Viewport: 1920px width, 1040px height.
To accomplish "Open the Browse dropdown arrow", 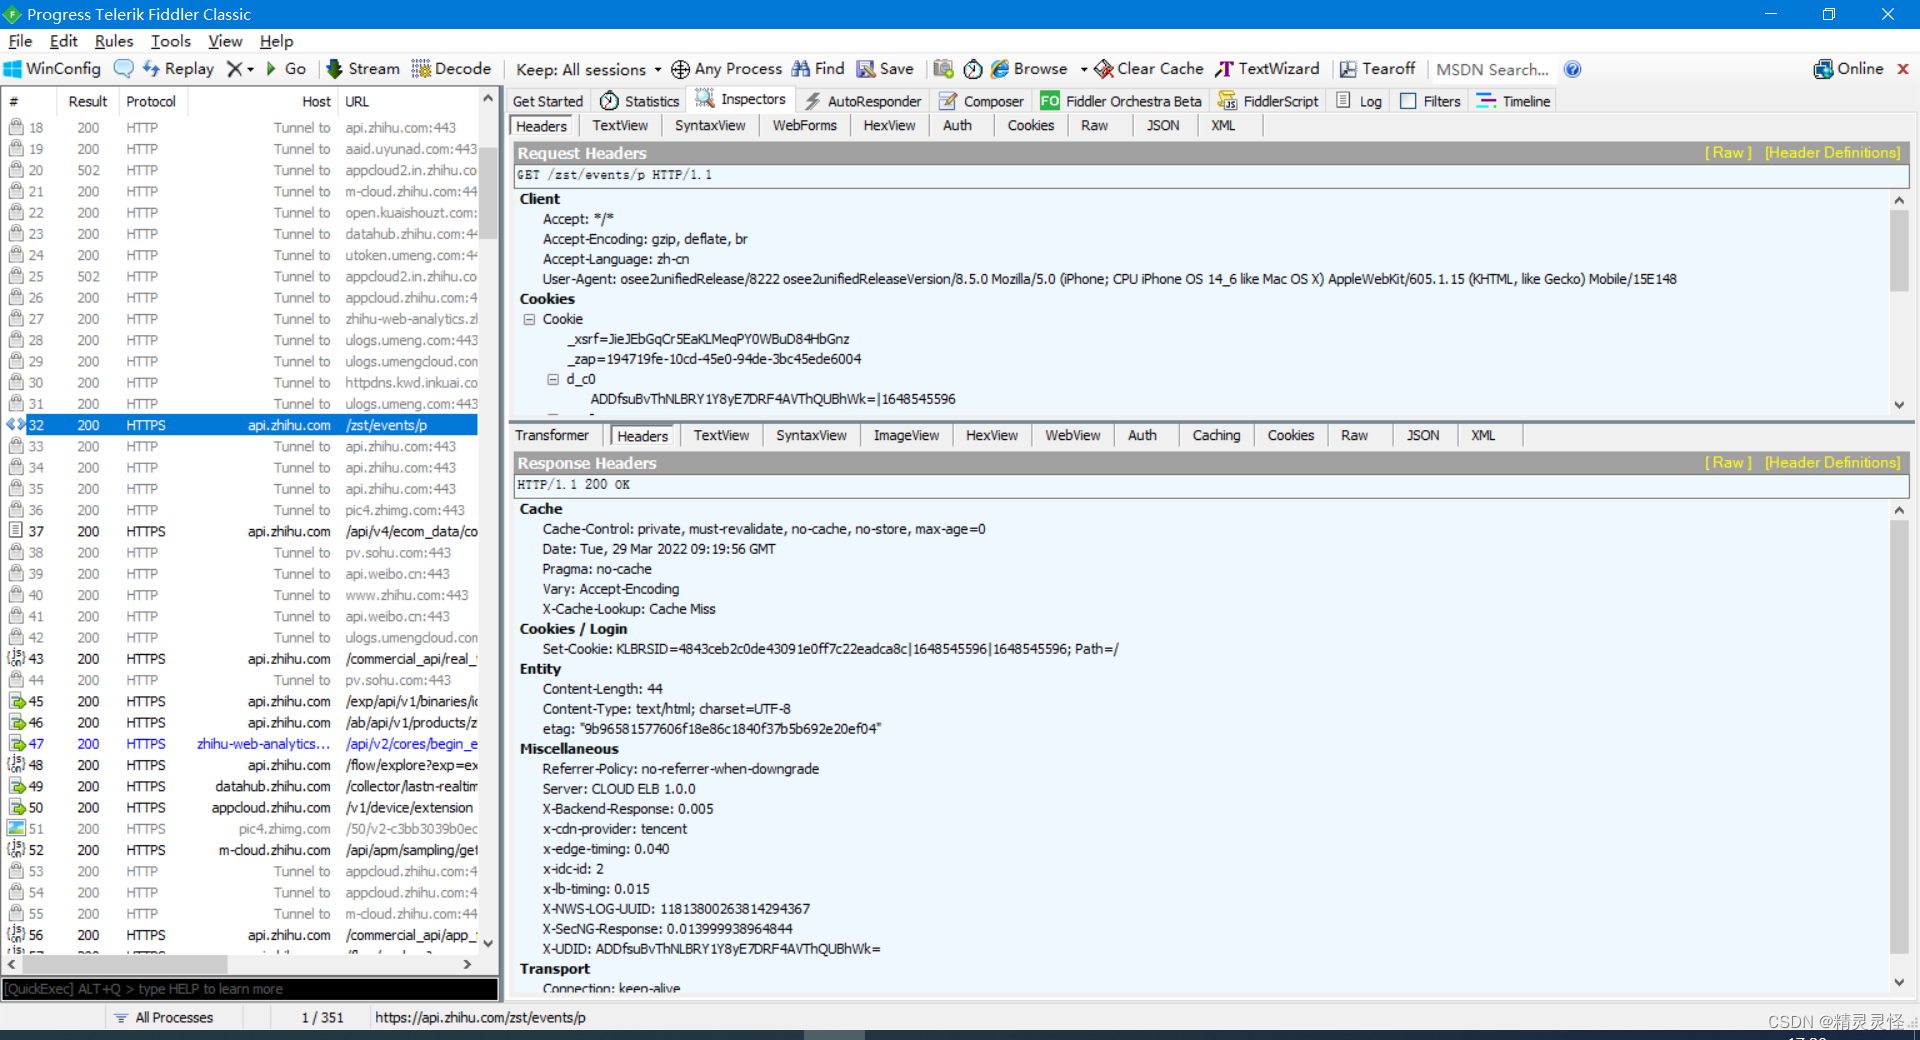I will click(x=1084, y=70).
